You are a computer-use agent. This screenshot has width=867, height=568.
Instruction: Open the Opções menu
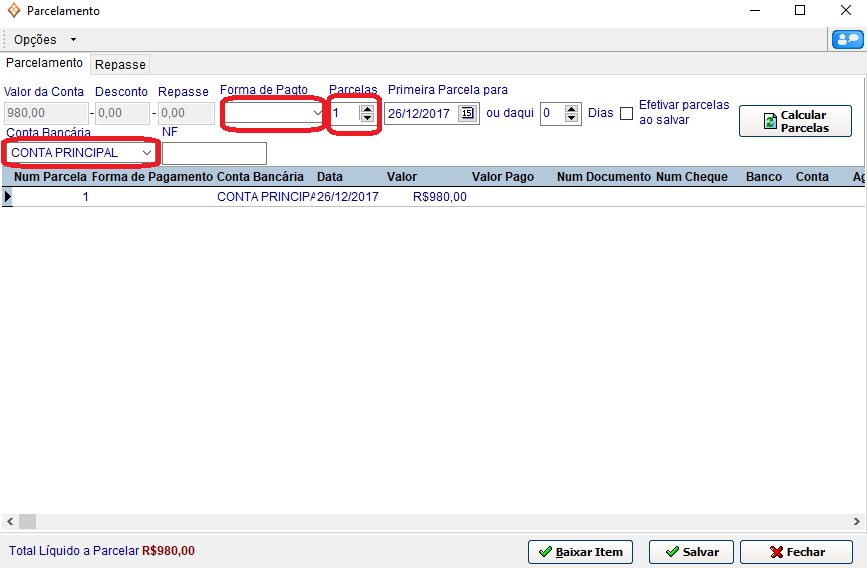coord(44,39)
